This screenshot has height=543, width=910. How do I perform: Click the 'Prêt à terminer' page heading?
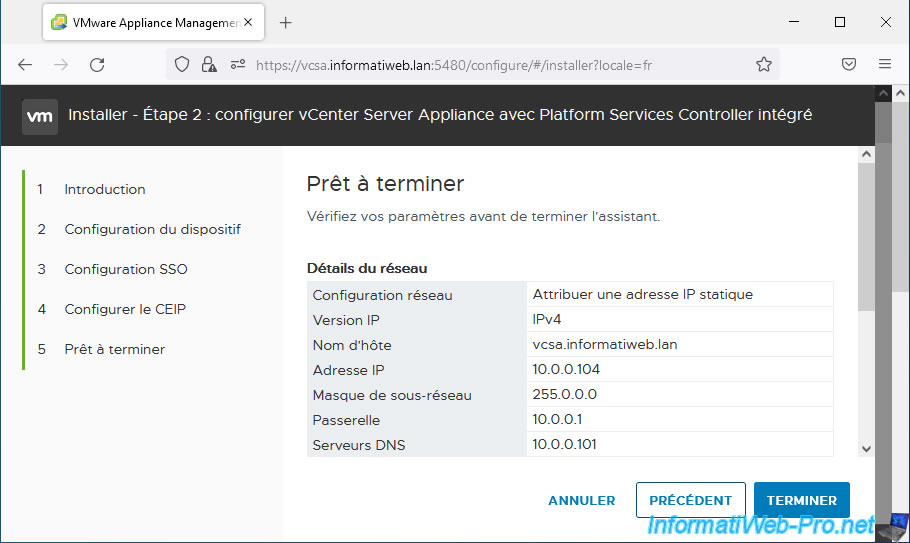pos(385,184)
